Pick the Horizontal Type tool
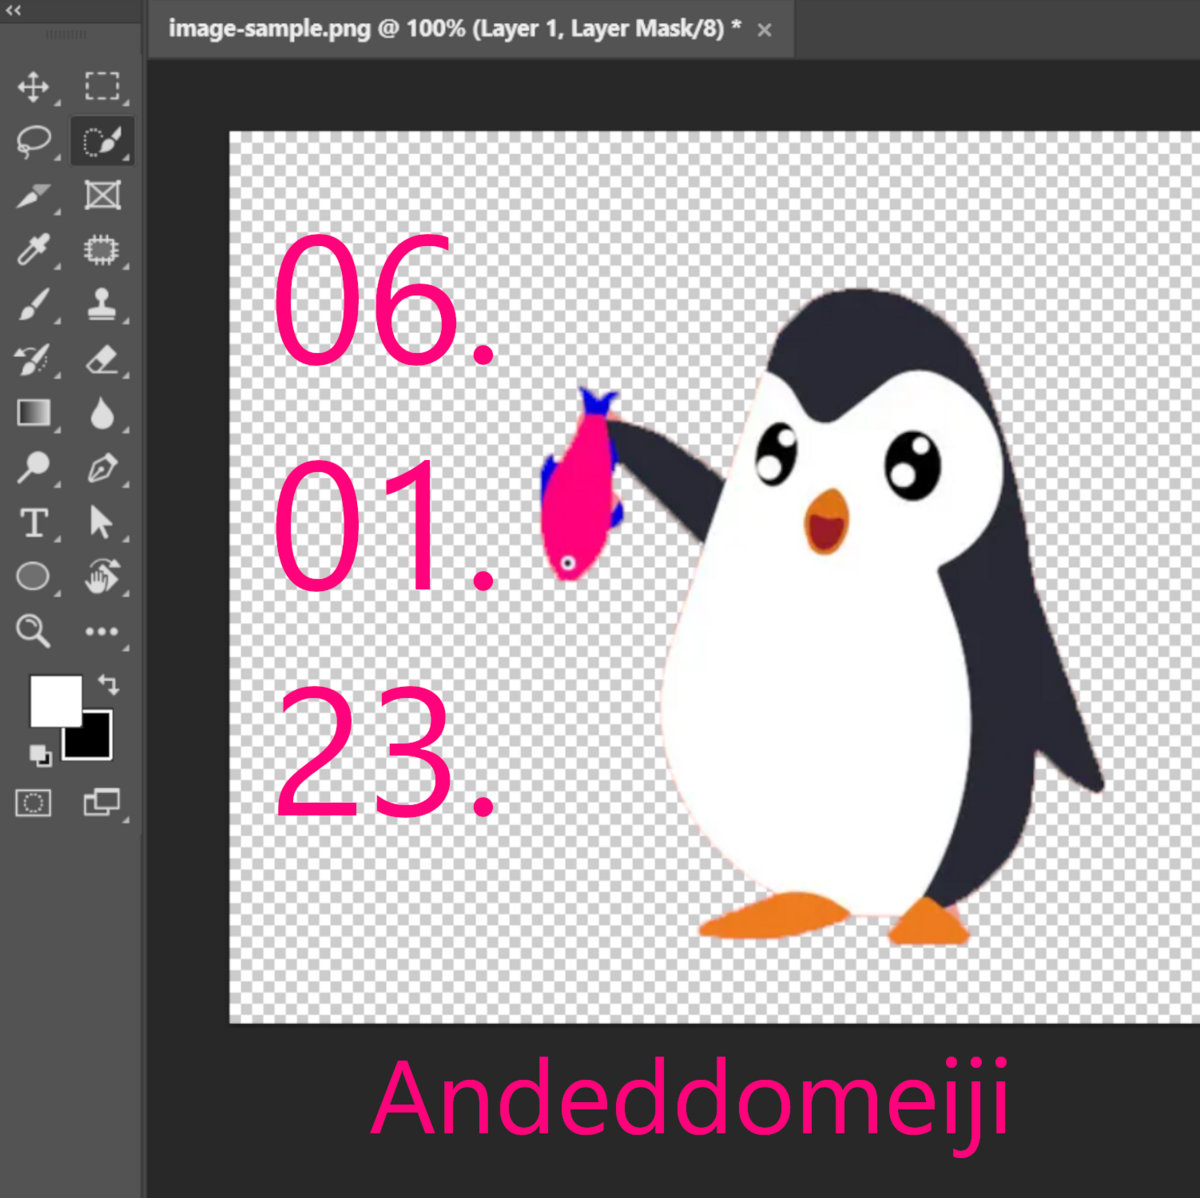The image size is (1200, 1198). click(x=33, y=522)
